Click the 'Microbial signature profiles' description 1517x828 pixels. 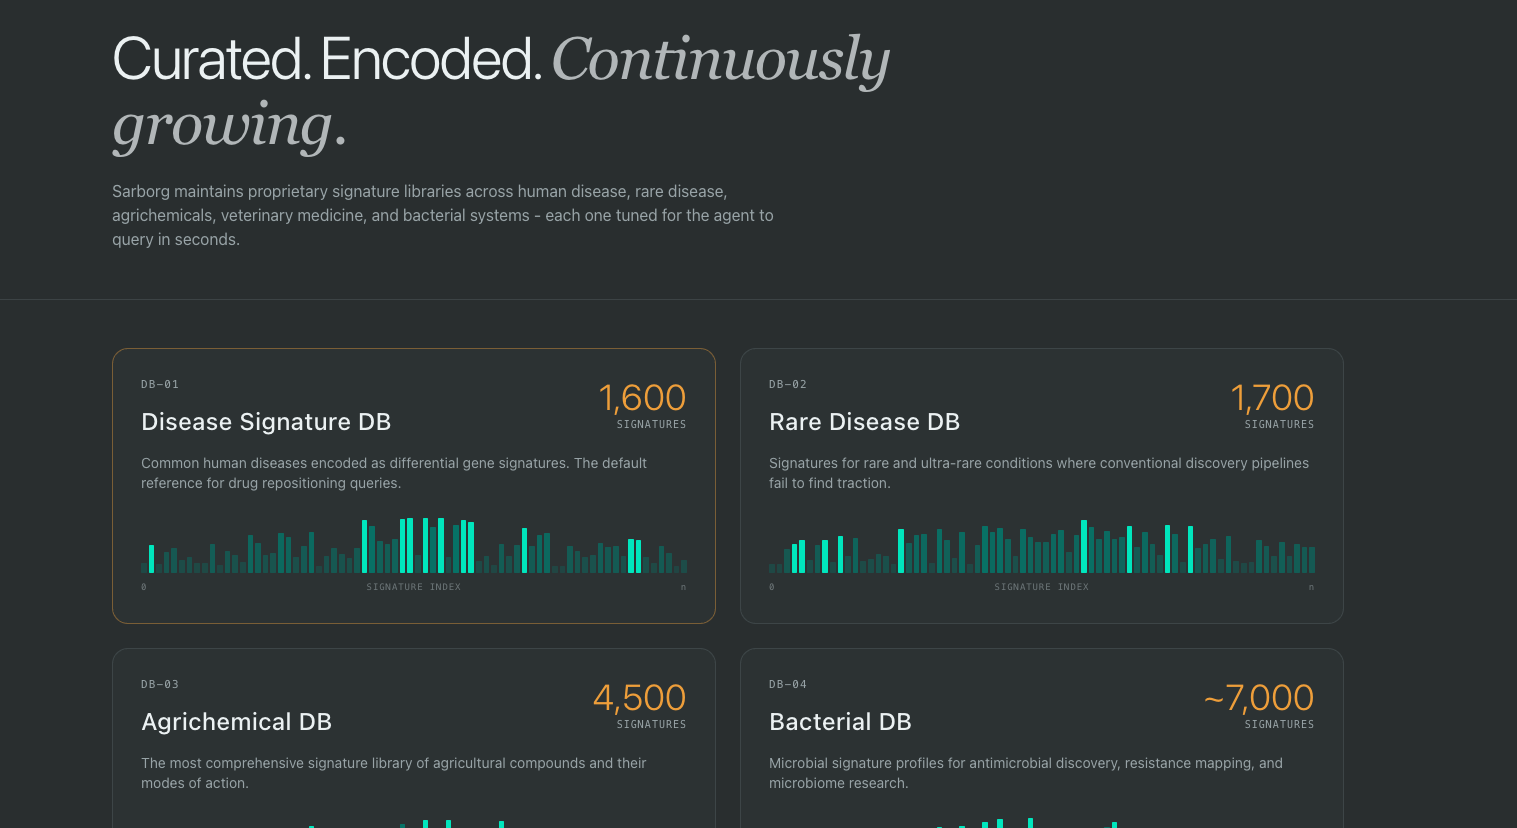(1026, 773)
